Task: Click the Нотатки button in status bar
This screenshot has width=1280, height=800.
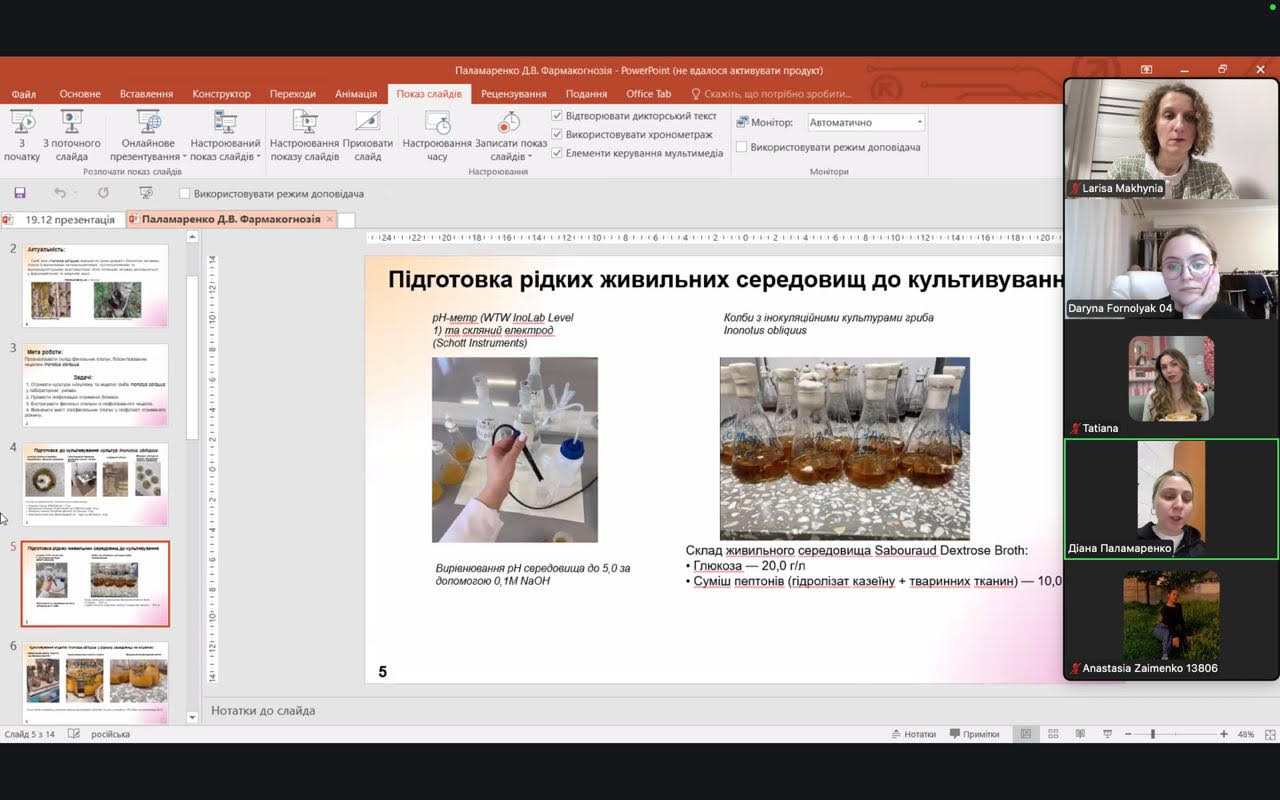Action: [913, 734]
